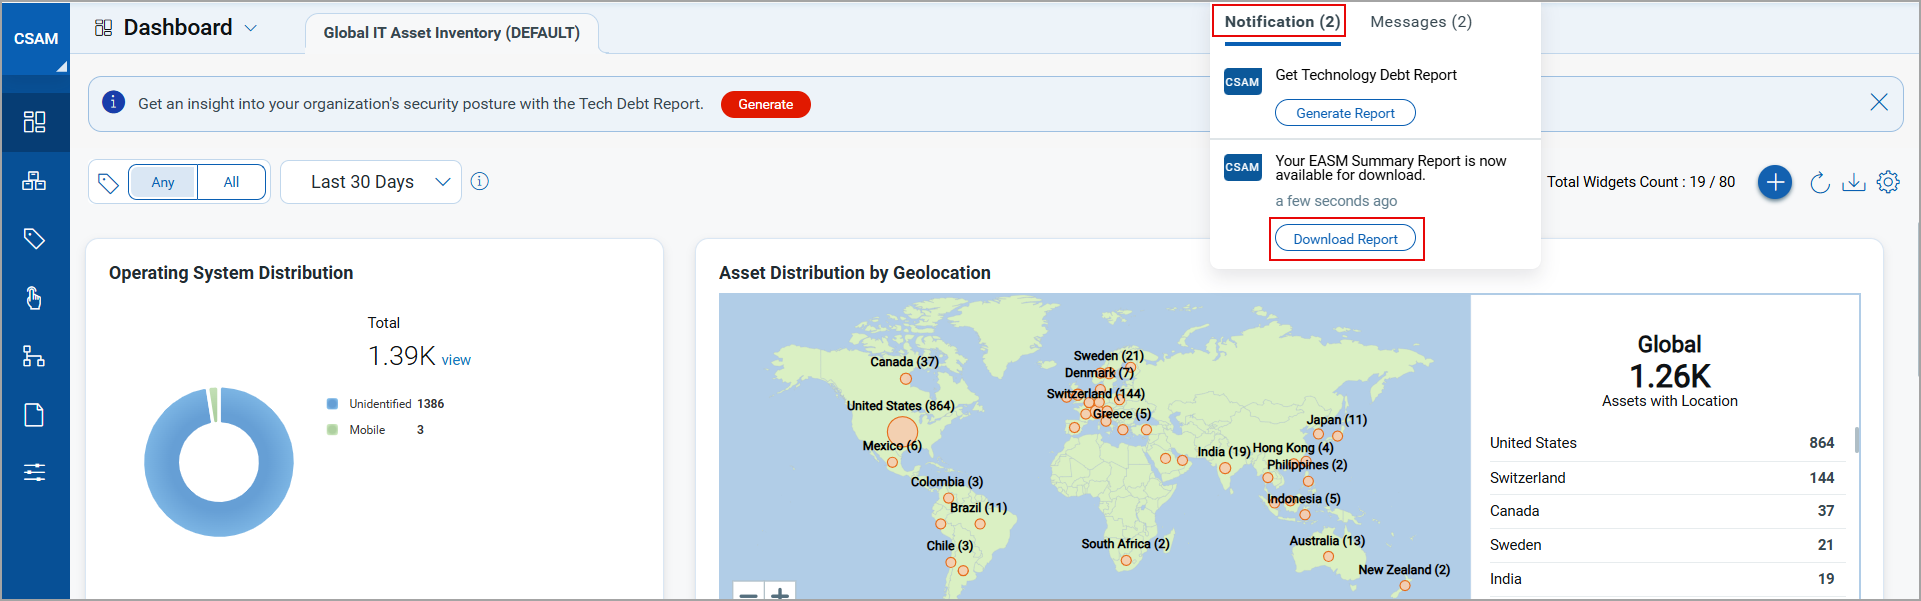
Task: Click the blue add widget plus button
Action: [x=1775, y=182]
